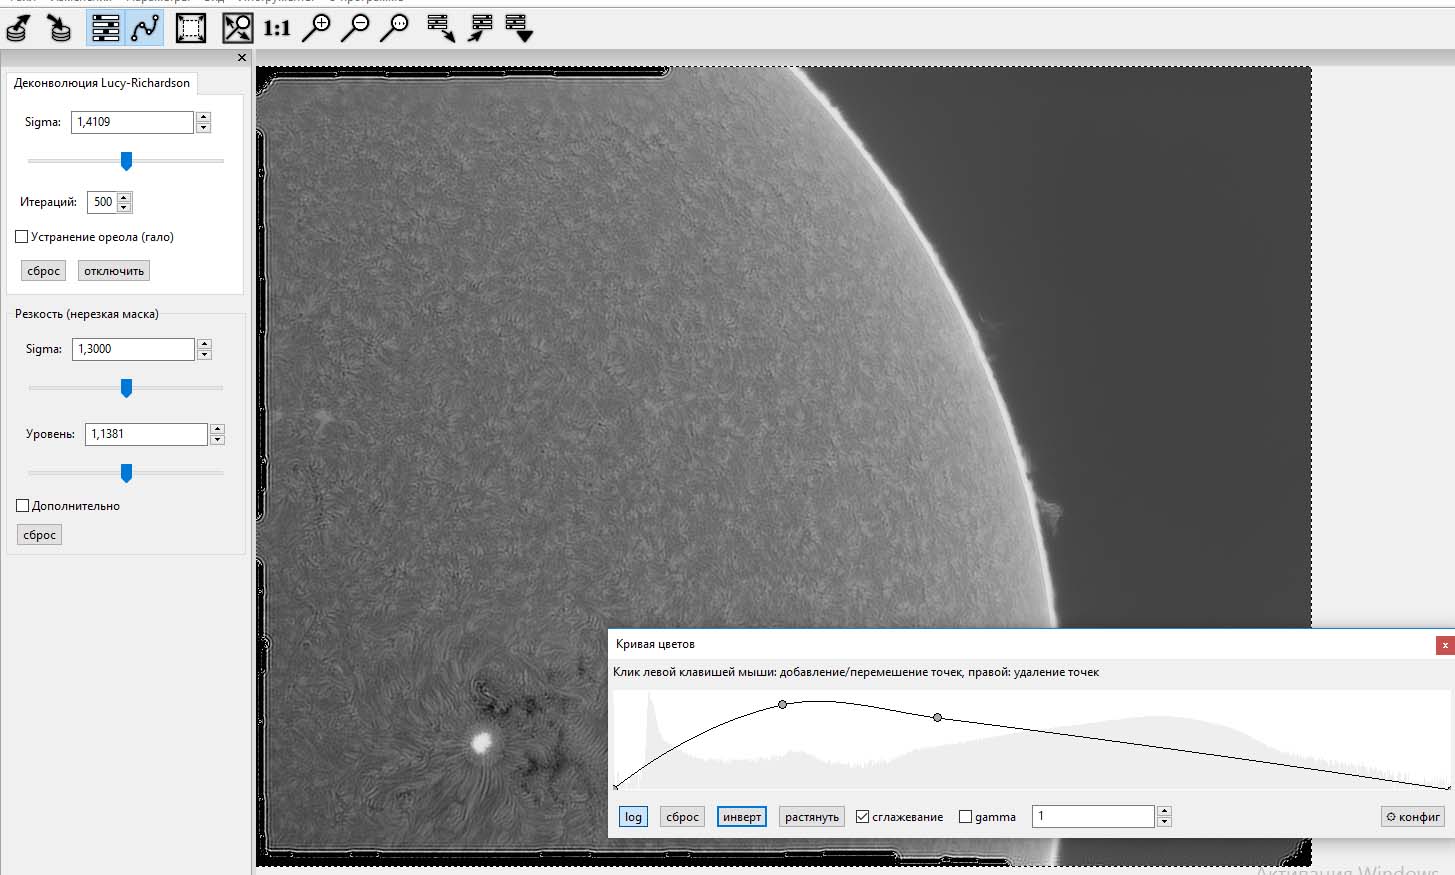Decrease deconvolution Sigma with down arrow
Image resolution: width=1455 pixels, height=875 pixels.
204,128
